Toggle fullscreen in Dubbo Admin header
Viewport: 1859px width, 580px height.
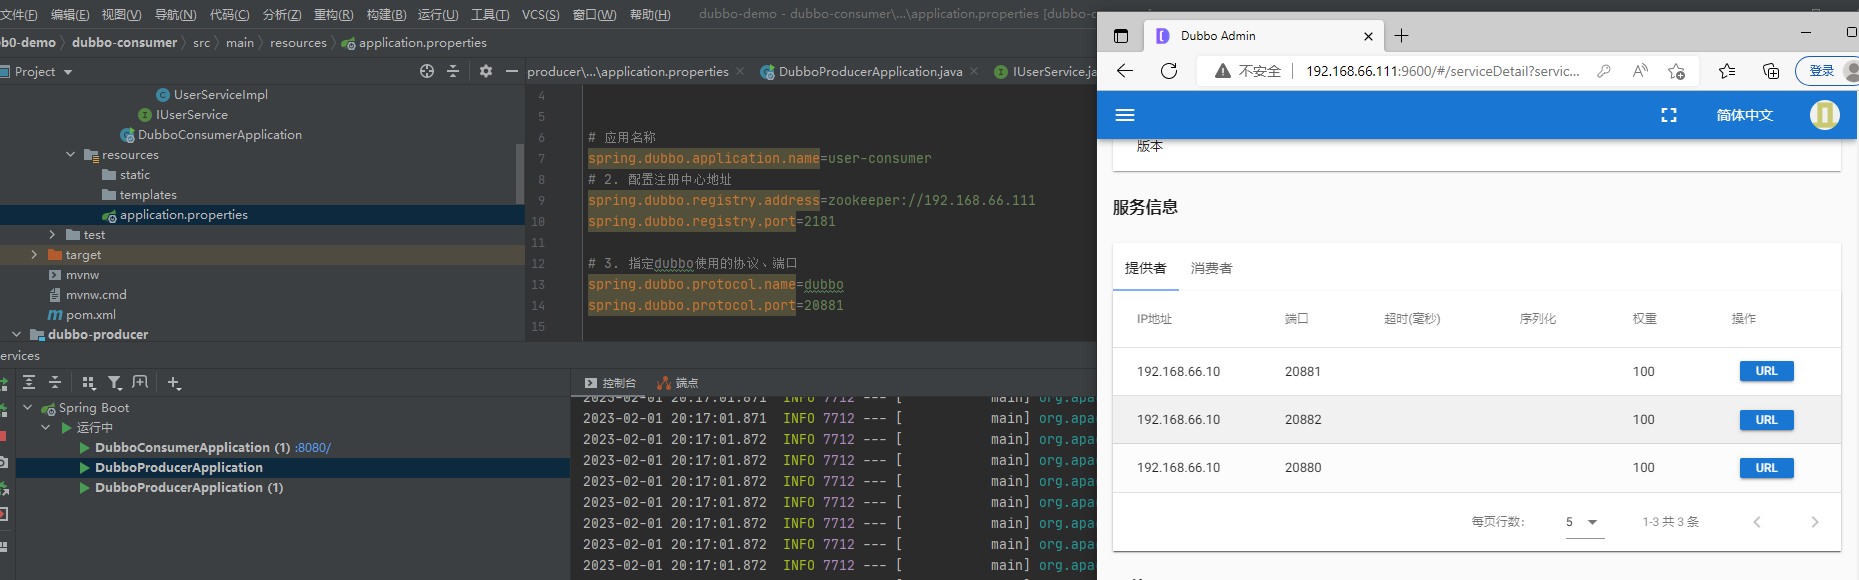(1669, 115)
